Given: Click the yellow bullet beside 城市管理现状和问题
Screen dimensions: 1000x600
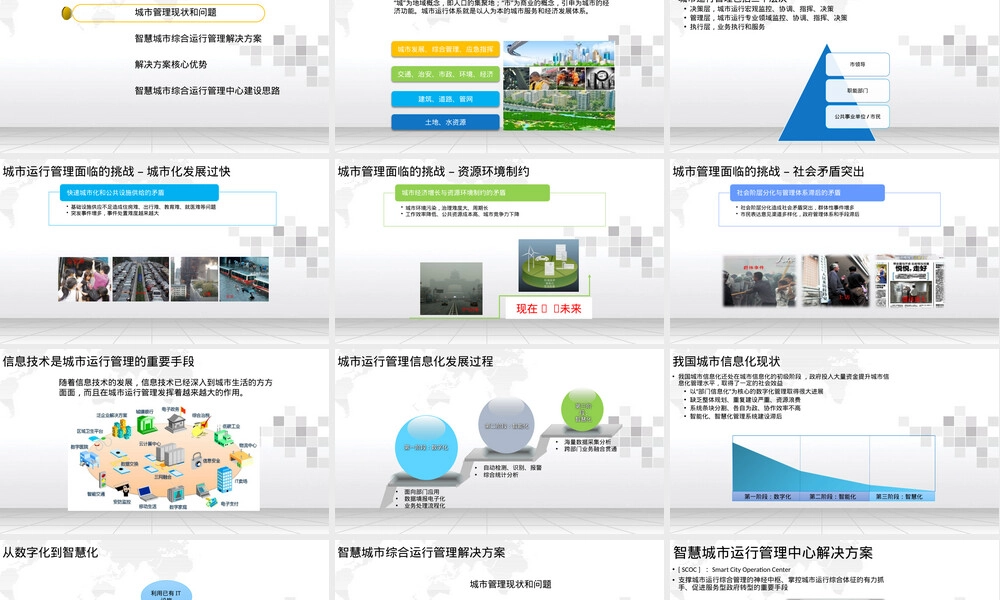Looking at the screenshot, I should coord(66,13).
